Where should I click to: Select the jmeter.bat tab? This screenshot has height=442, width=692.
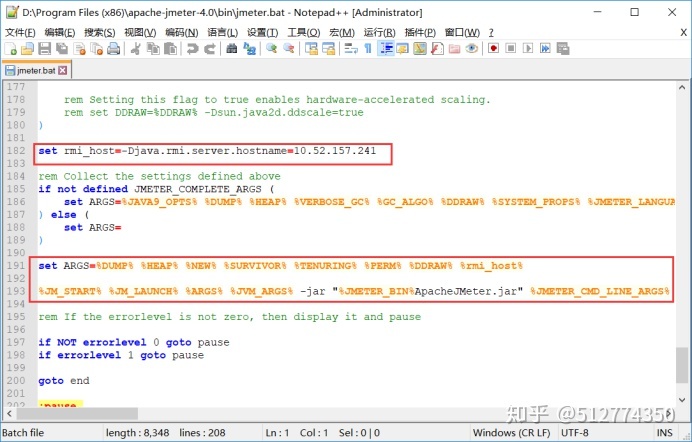click(36, 71)
